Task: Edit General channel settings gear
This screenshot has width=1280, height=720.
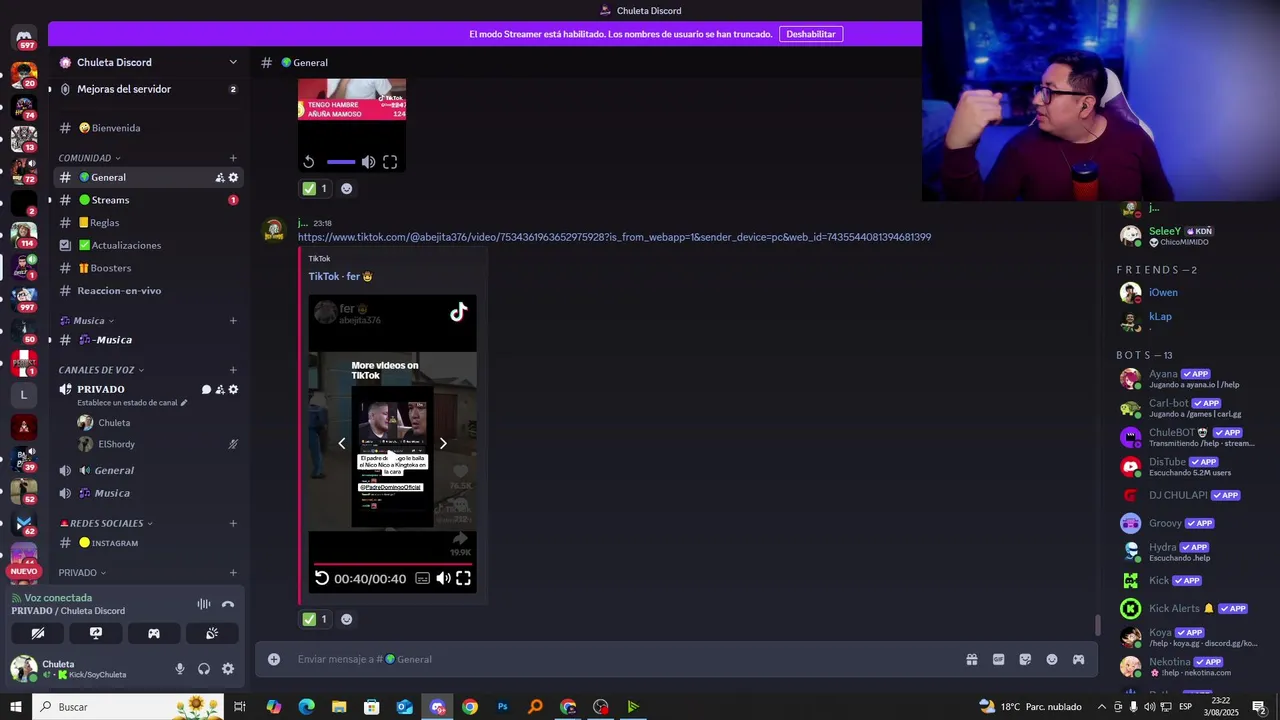Action: pos(233,177)
